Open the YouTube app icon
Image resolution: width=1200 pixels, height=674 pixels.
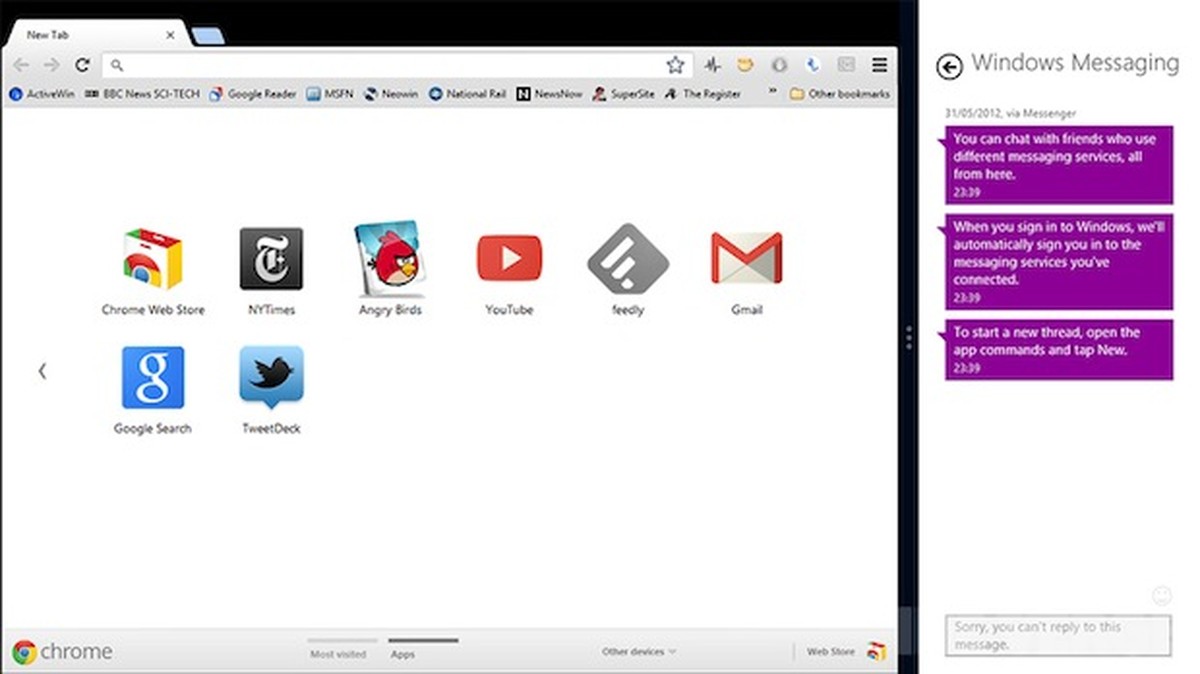click(x=509, y=259)
